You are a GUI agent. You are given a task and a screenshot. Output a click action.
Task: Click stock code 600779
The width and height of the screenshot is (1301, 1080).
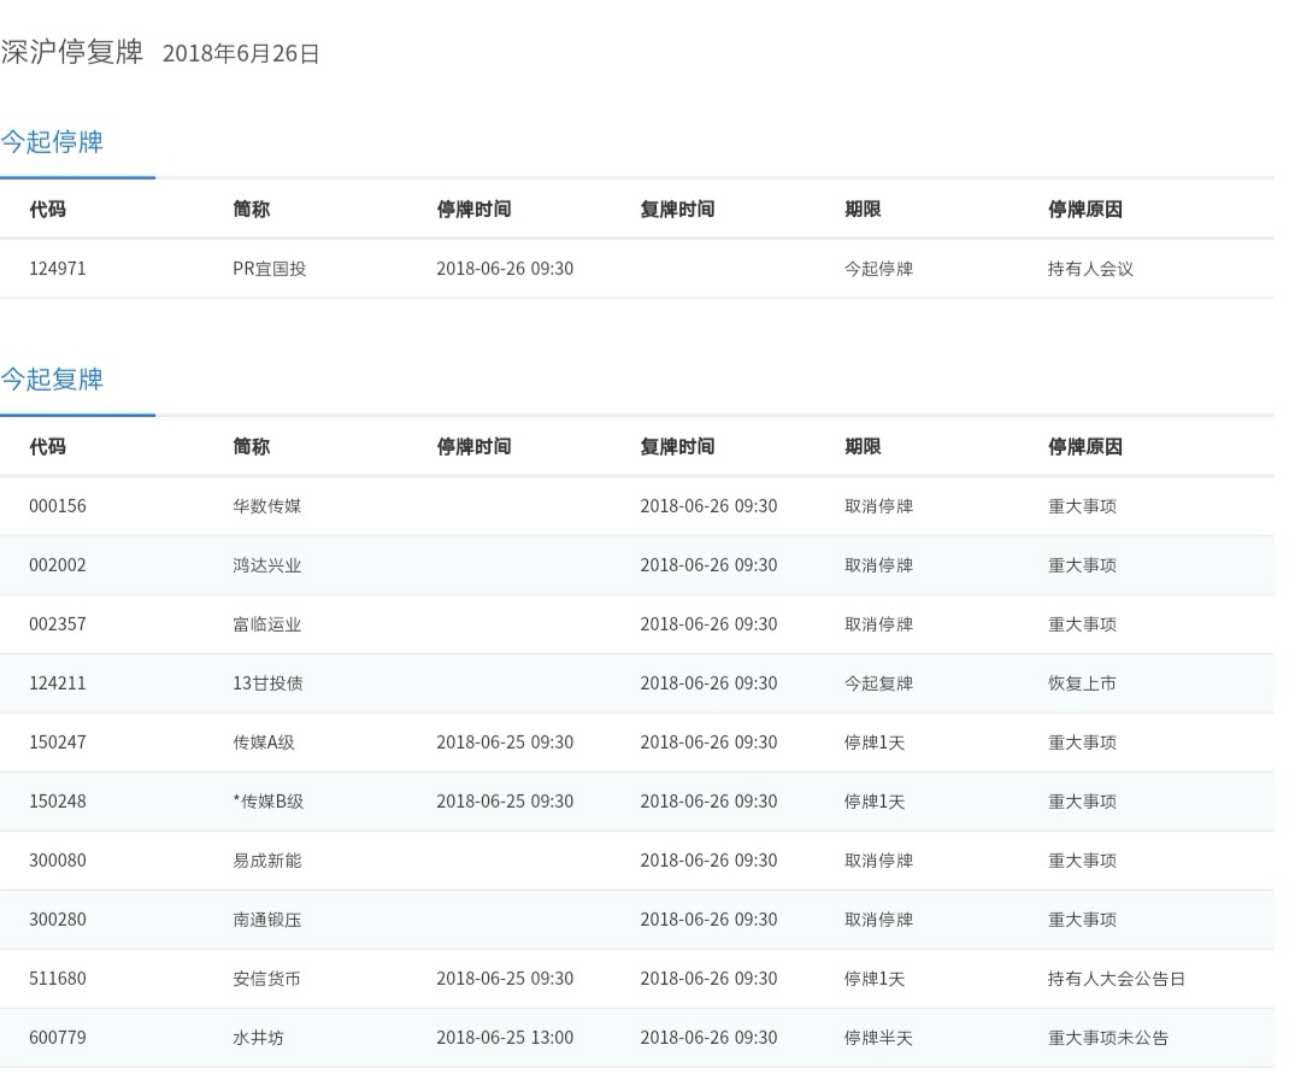pyautogui.click(x=57, y=1037)
